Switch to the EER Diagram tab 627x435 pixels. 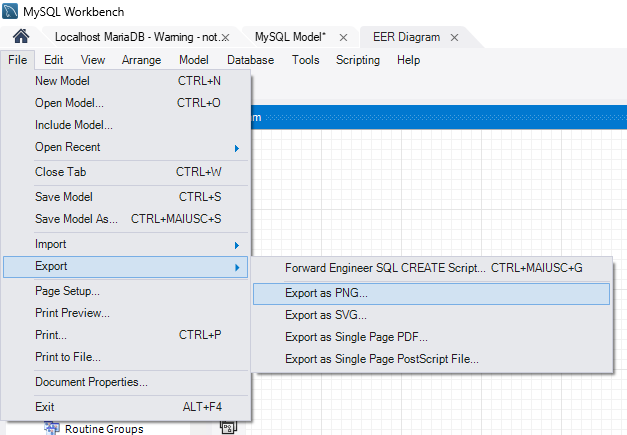coord(406,37)
